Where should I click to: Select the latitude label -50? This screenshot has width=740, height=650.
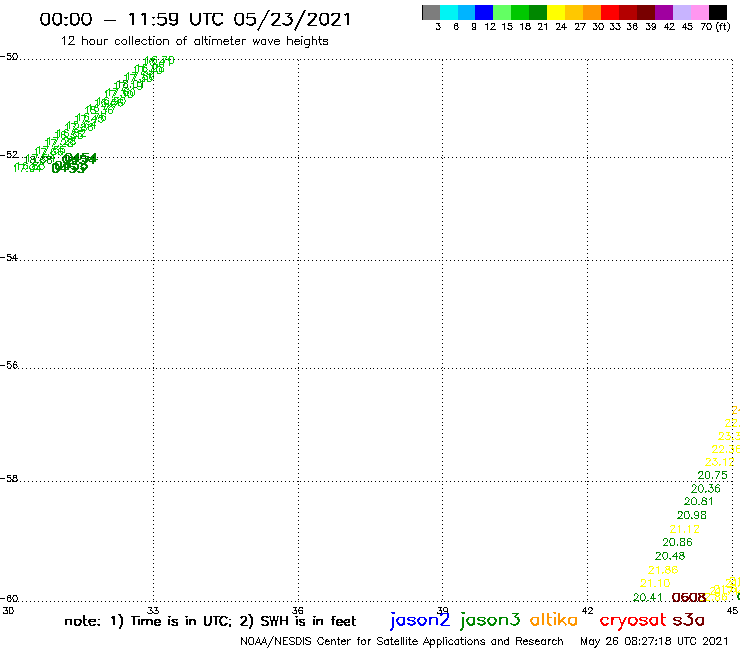(x=9, y=57)
